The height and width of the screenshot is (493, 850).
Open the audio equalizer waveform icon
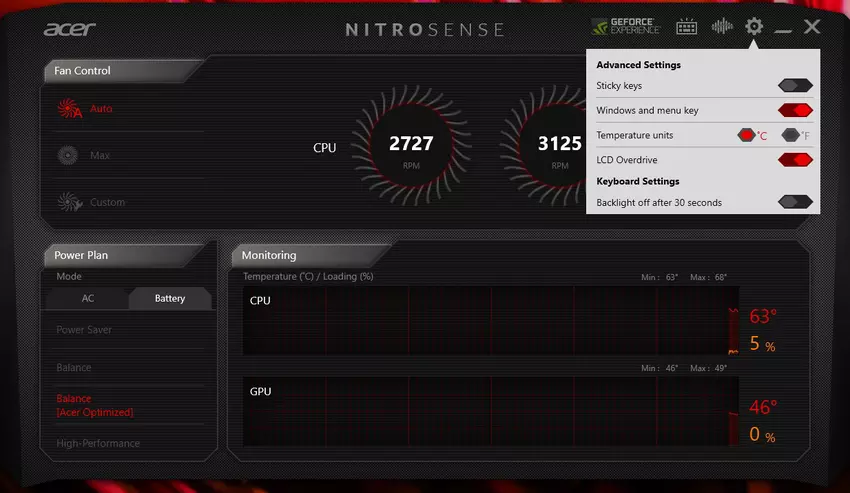721,27
